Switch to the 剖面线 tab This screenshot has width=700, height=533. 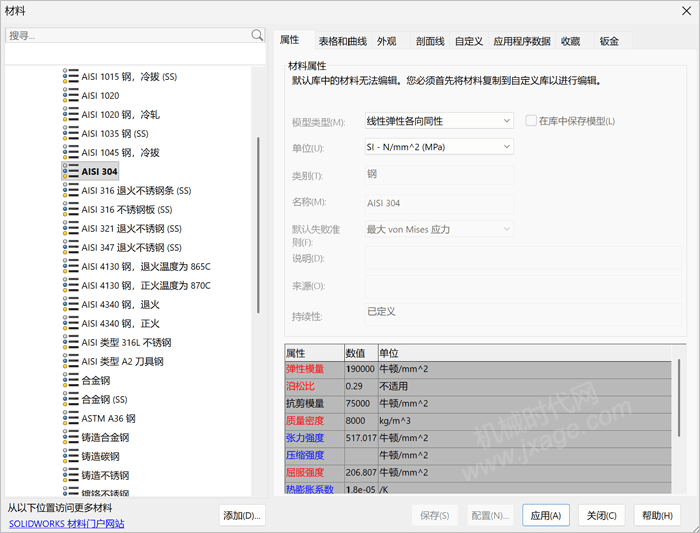pyautogui.click(x=430, y=41)
